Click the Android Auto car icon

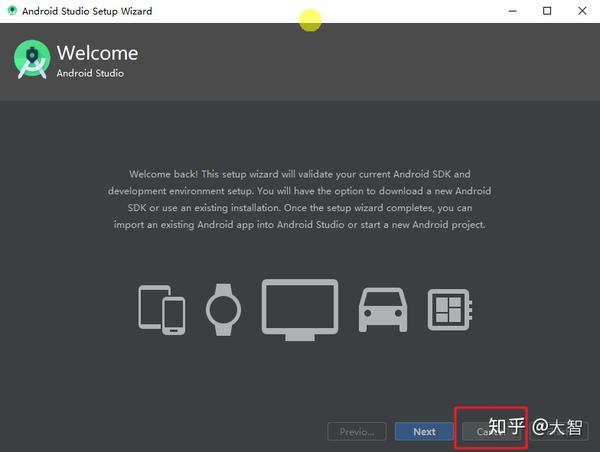click(383, 310)
